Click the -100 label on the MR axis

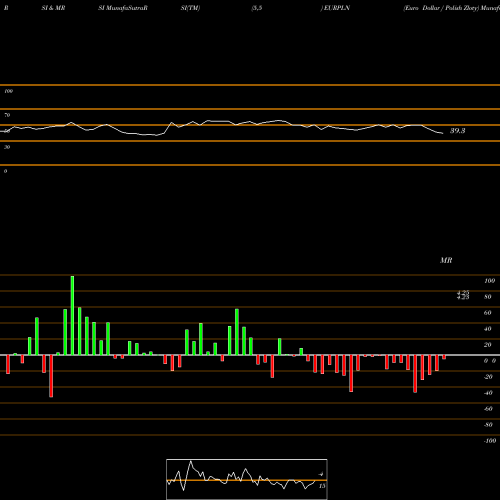[490, 441]
